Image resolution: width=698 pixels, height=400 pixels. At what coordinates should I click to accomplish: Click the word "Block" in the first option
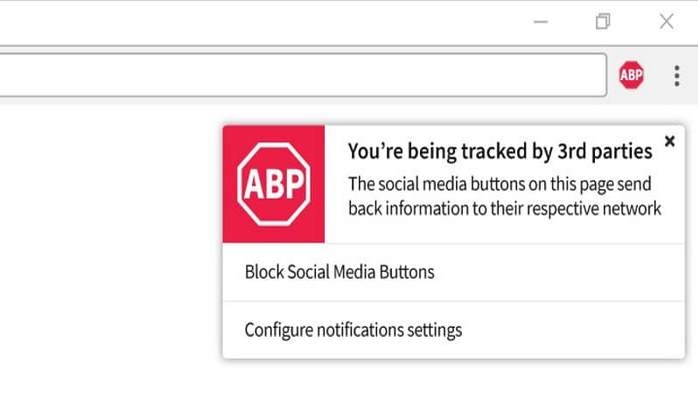tap(264, 271)
